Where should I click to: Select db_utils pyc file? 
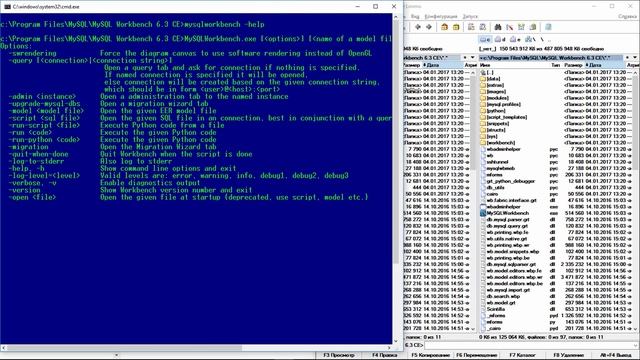click(x=496, y=187)
